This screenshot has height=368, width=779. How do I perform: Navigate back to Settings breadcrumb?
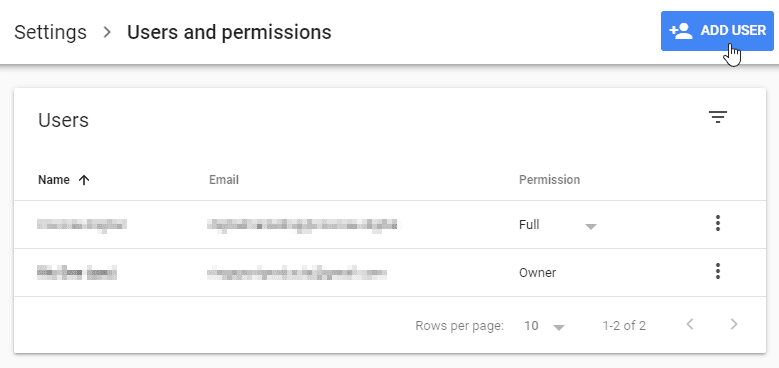[x=50, y=33]
